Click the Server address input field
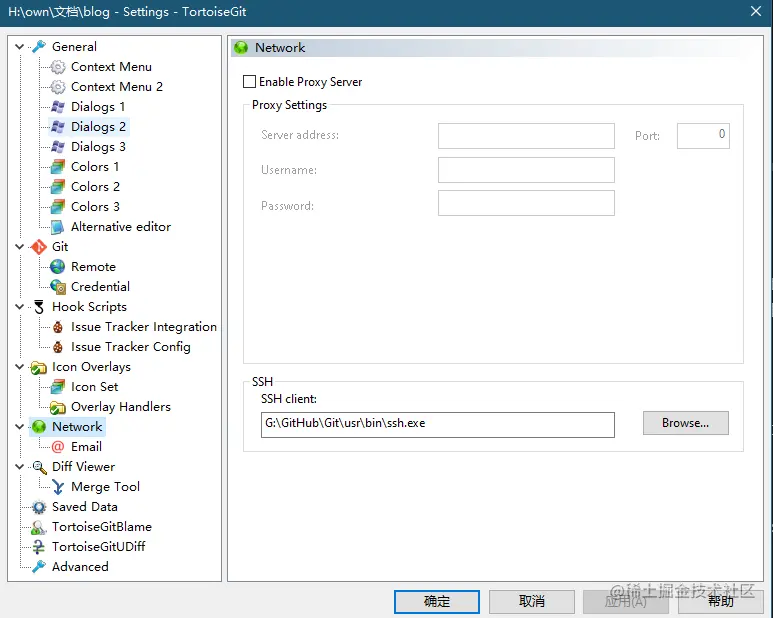 click(x=526, y=136)
